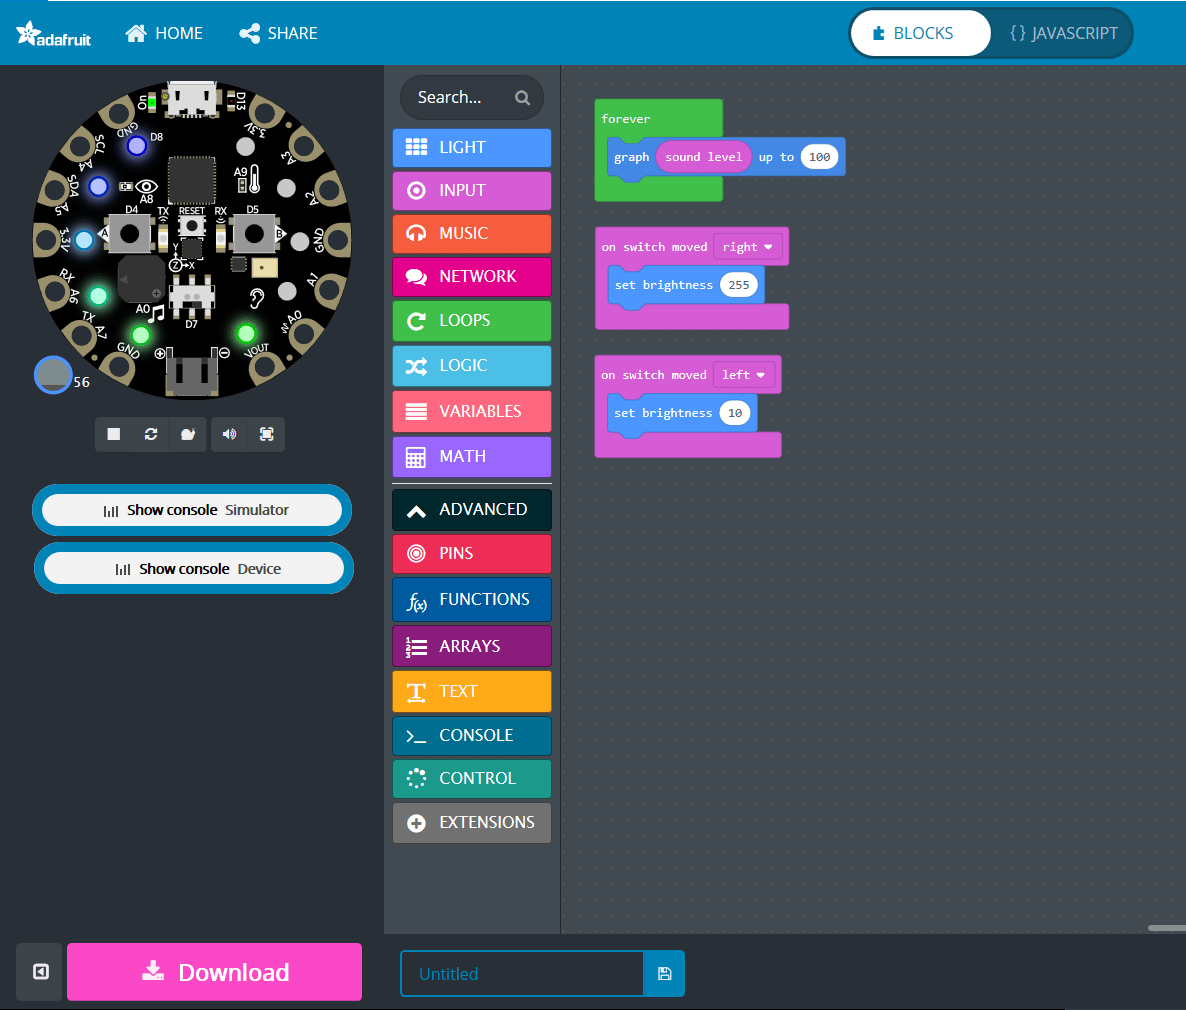The width and height of the screenshot is (1186, 1010).
Task: Go to HOME from the top bar
Action: pyautogui.click(x=163, y=33)
